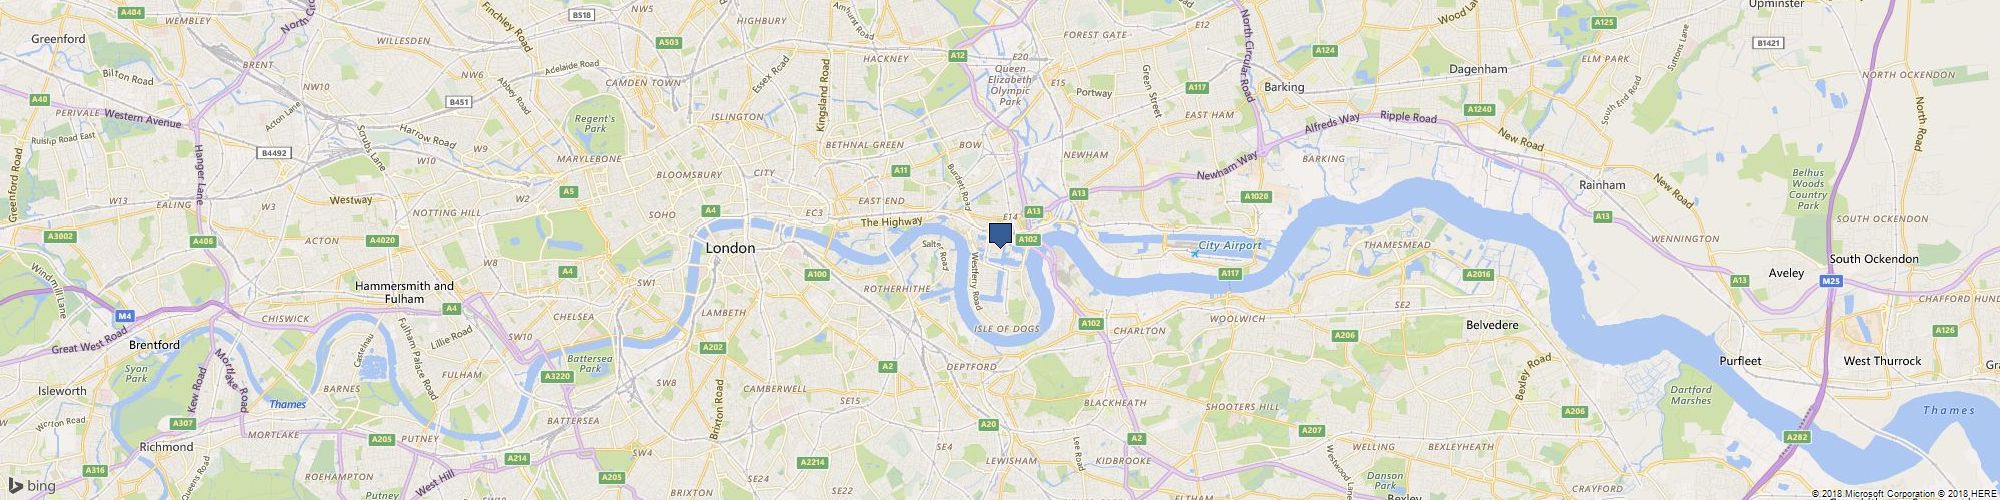Click the A102 road badge near the pin
The image size is (2000, 500).
(x=1029, y=239)
